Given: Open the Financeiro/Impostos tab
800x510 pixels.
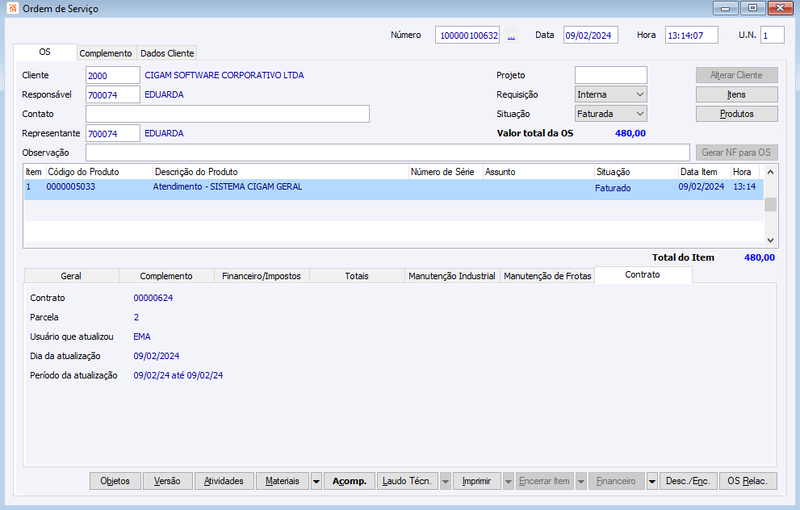Looking at the screenshot, I should pyautogui.click(x=261, y=276).
